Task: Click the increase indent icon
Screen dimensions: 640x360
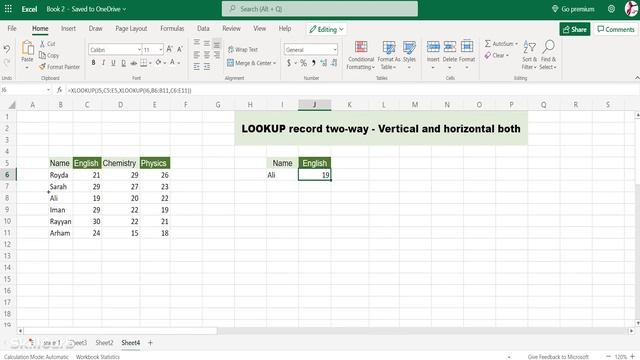Action: (x=207, y=67)
